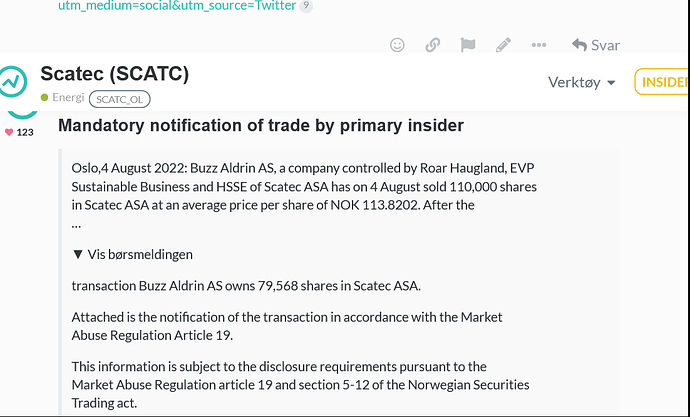690x417 pixels.
Task: Expand truncated text via the ellipsis
Action: 76,225
